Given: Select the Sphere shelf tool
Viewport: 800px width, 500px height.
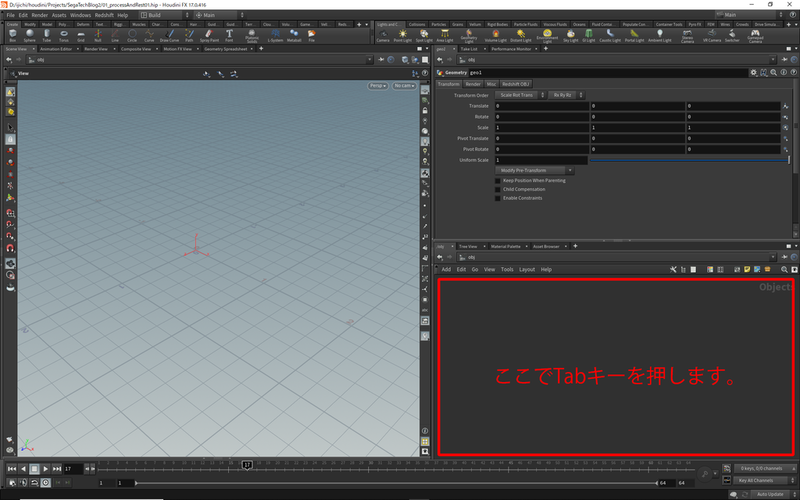Looking at the screenshot, I should pos(30,35).
